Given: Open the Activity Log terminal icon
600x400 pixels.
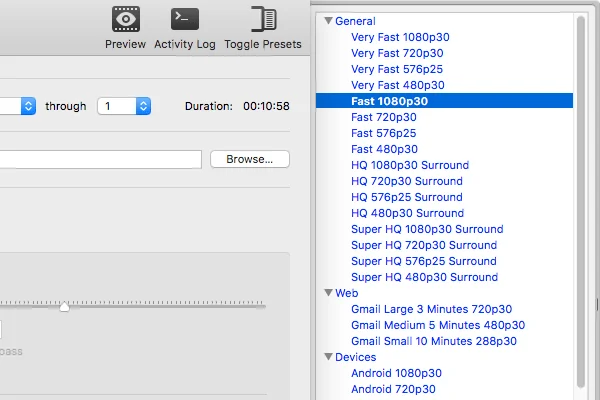Looking at the screenshot, I should coord(185,19).
